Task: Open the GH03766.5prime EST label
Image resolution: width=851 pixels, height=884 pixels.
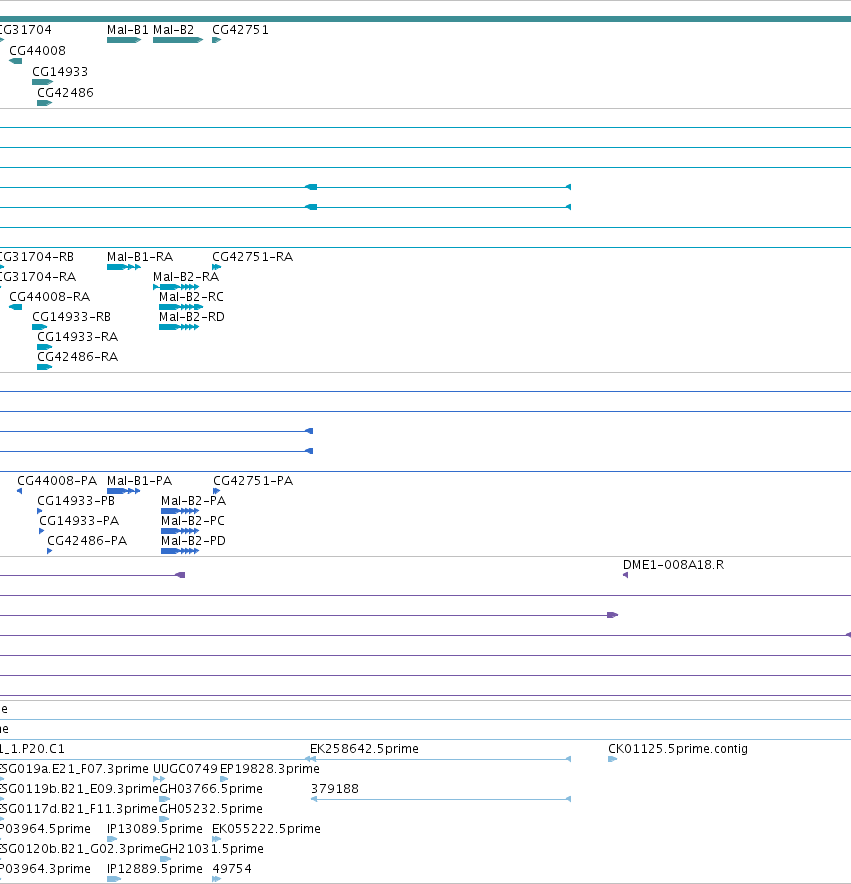Action: tap(211, 789)
